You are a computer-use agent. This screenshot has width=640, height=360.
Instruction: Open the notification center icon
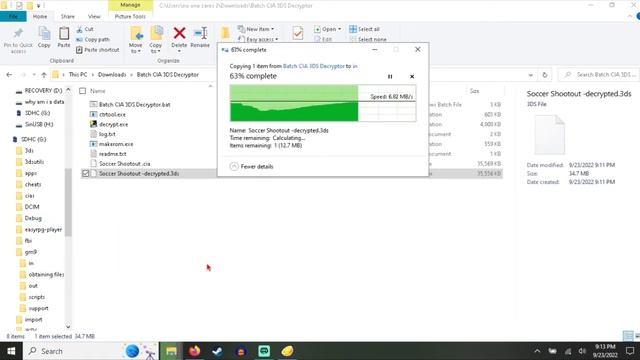[x=630, y=351]
